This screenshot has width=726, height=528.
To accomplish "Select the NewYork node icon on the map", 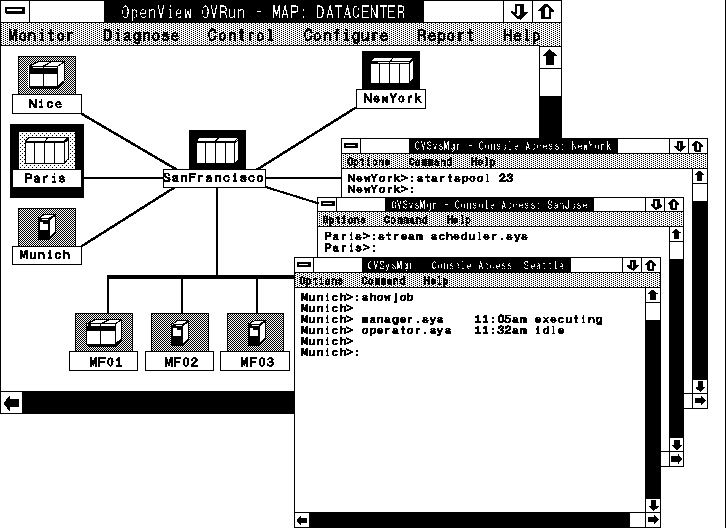I will point(391,70).
